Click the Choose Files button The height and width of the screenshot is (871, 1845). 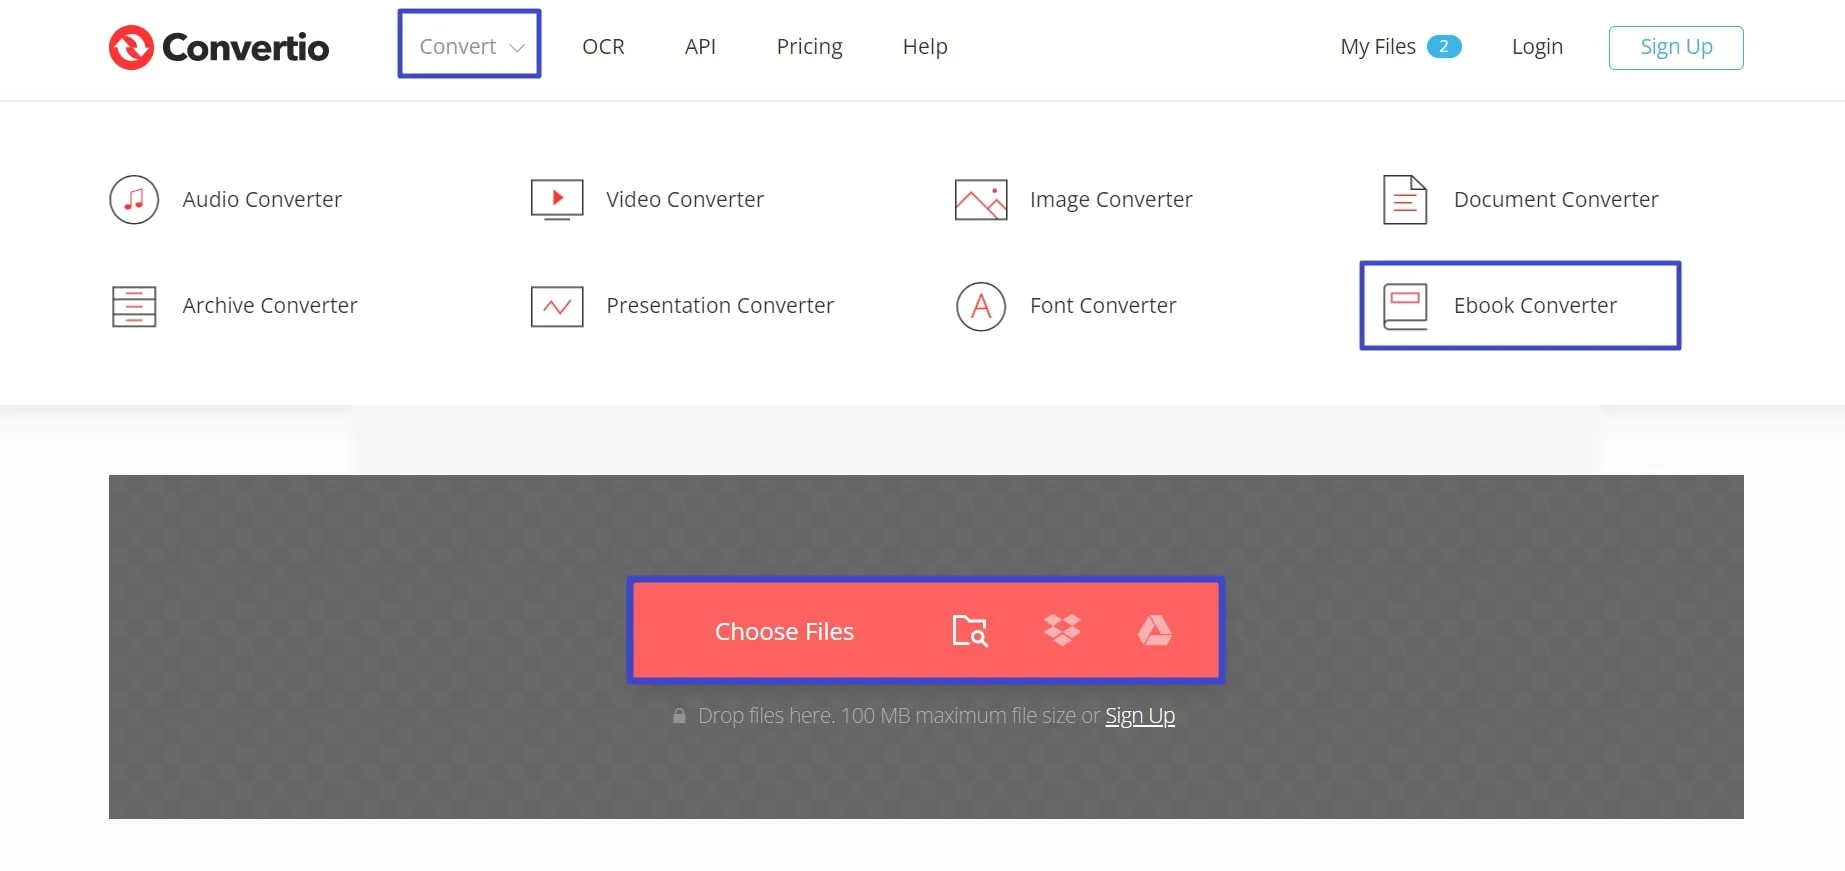(x=784, y=630)
